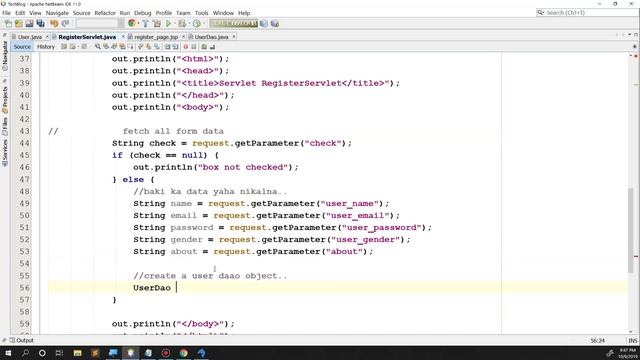Open the Navigate menu
This screenshot has height=360, width=640.
pyautogui.click(x=57, y=13)
